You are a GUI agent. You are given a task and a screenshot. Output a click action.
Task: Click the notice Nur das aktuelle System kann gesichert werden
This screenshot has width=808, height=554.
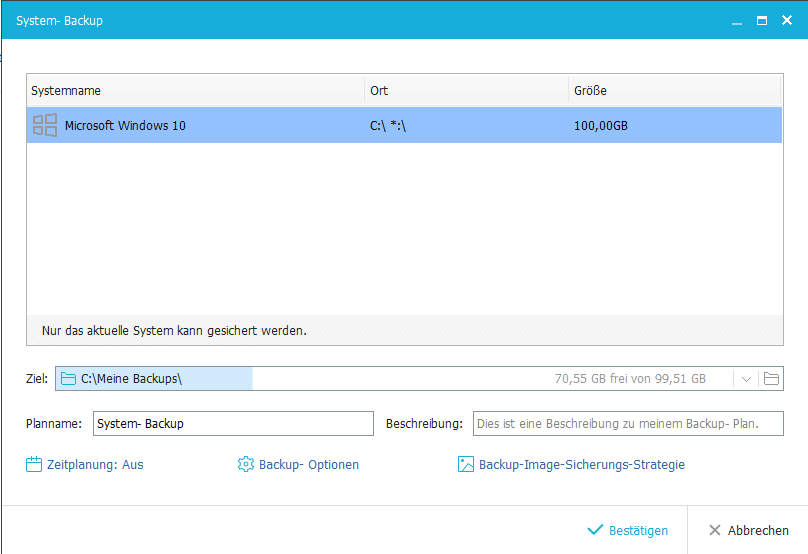point(174,330)
